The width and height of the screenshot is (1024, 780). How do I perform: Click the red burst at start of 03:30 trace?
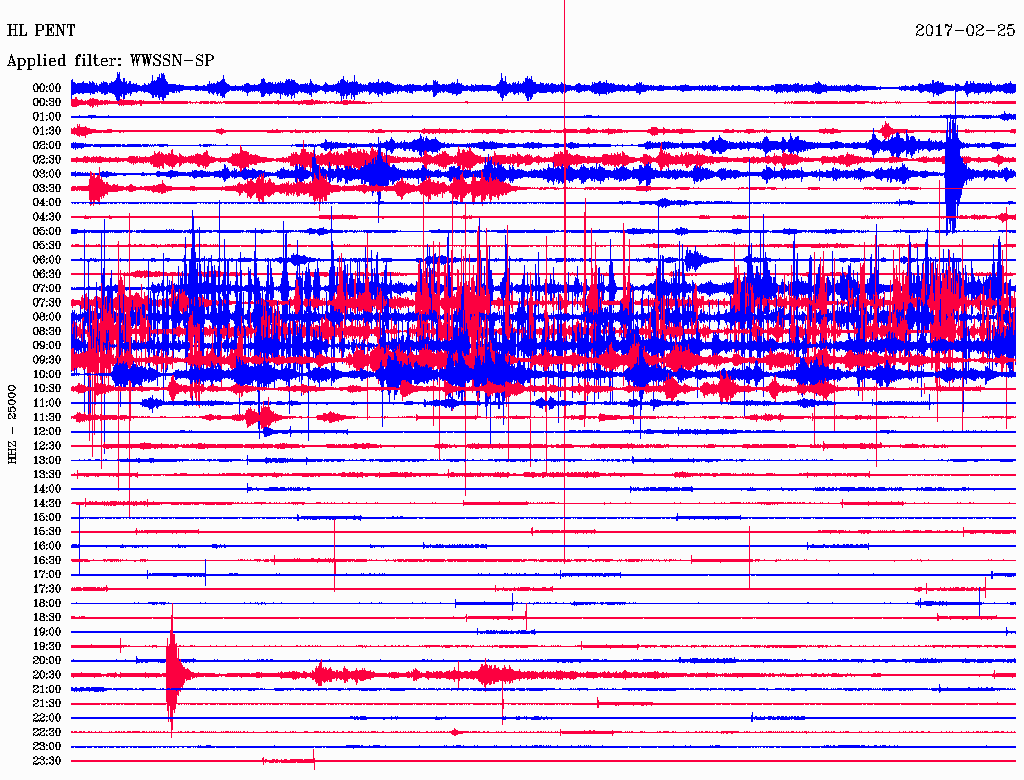coord(97,189)
